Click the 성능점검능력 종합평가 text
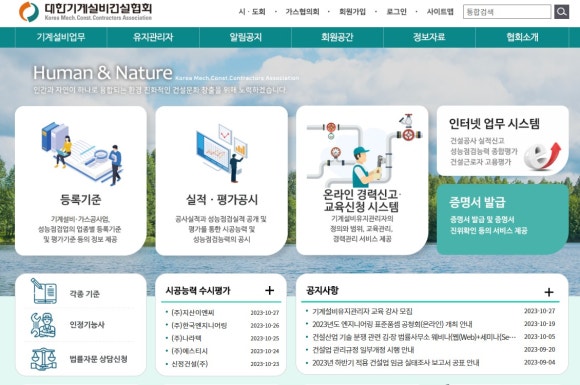Screen dimensions: 580x385 [483, 151]
